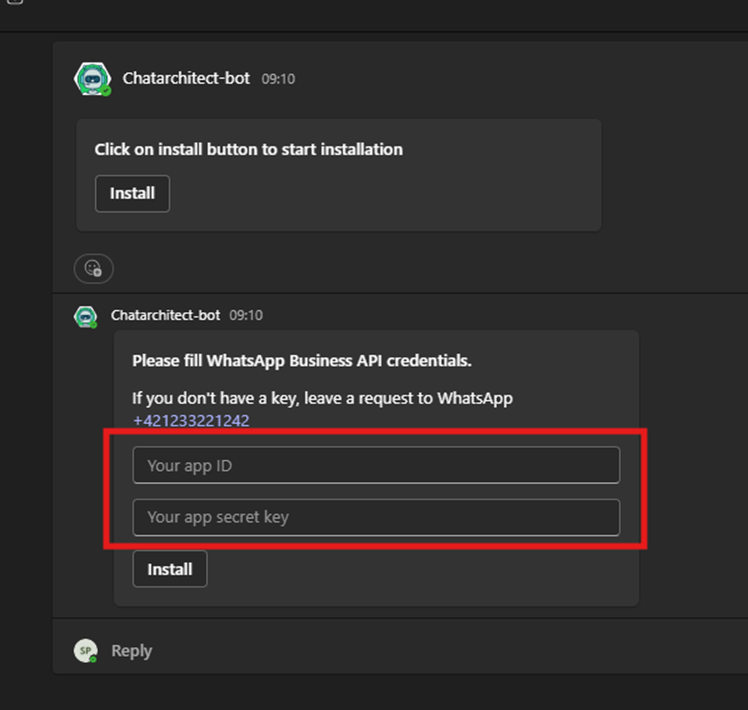This screenshot has height=710, width=748.
Task: Click the green status dot on the SP avatar
Action: point(94,659)
